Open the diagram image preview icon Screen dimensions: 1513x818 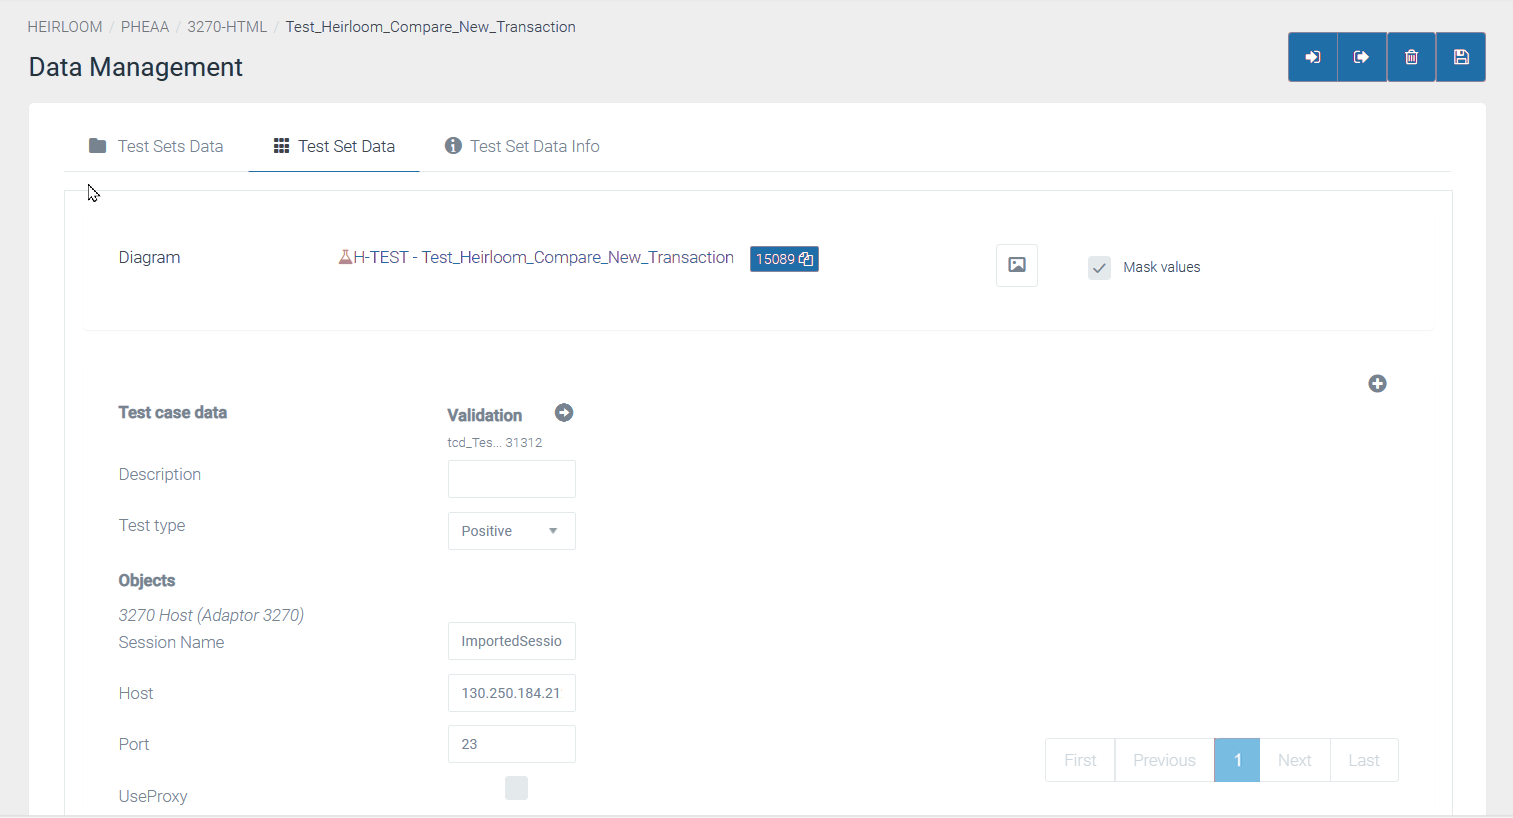pyautogui.click(x=1016, y=265)
